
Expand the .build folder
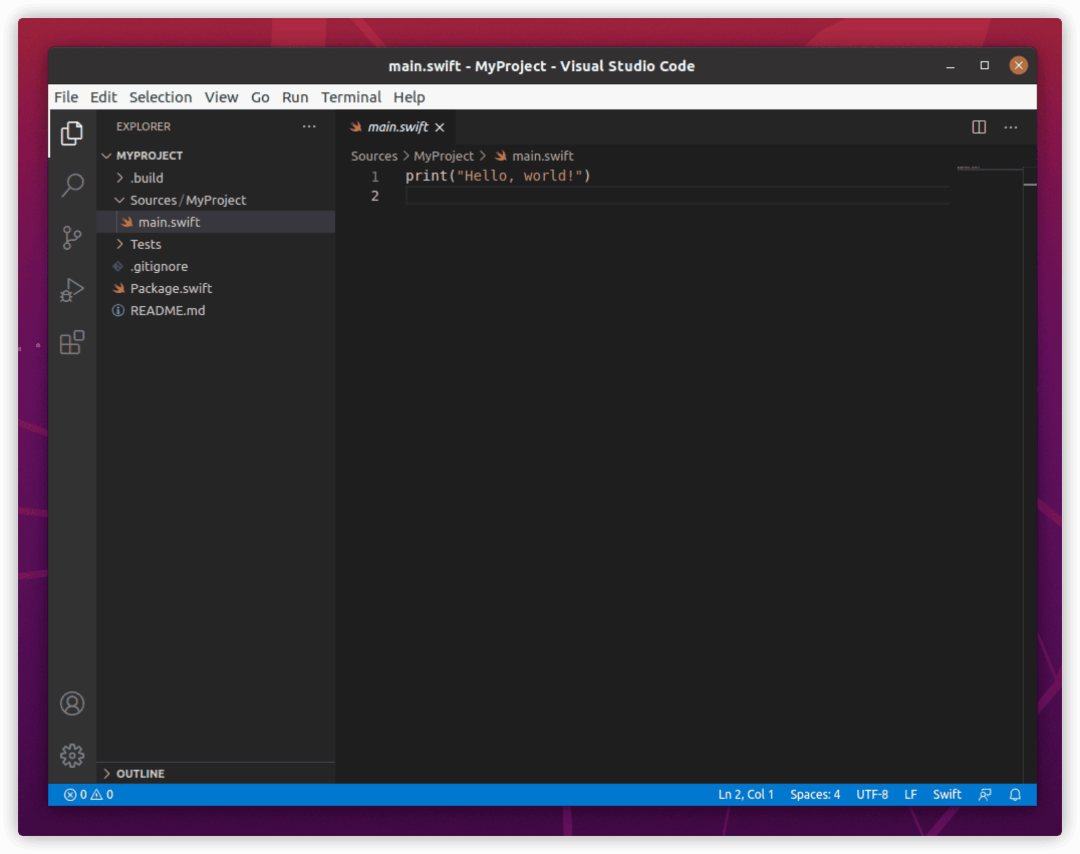click(146, 178)
